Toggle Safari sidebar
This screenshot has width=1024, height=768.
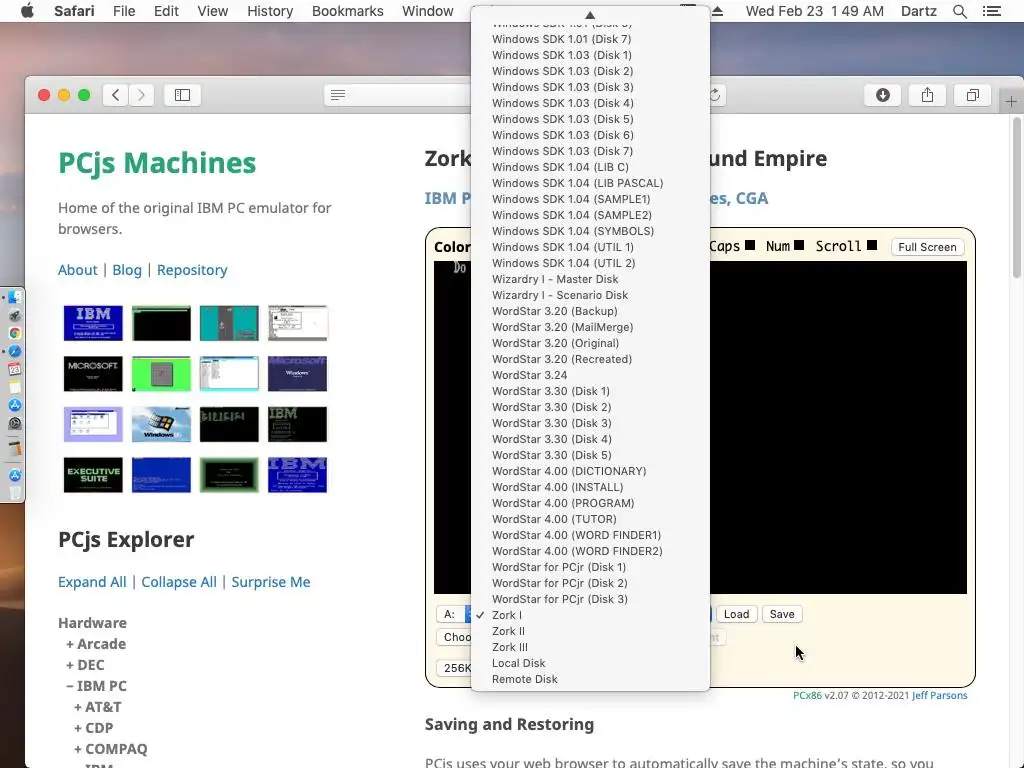[x=182, y=95]
